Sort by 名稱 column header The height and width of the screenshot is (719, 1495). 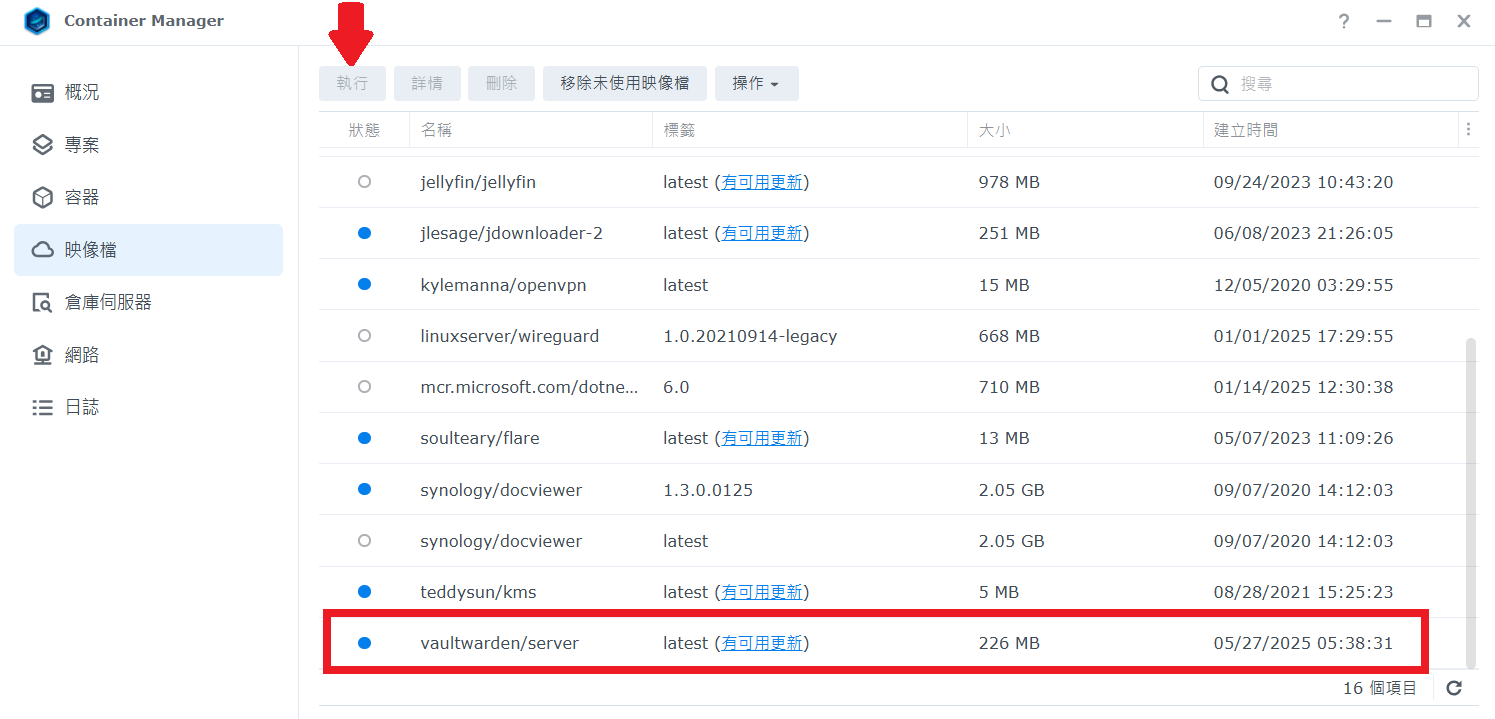point(531,130)
